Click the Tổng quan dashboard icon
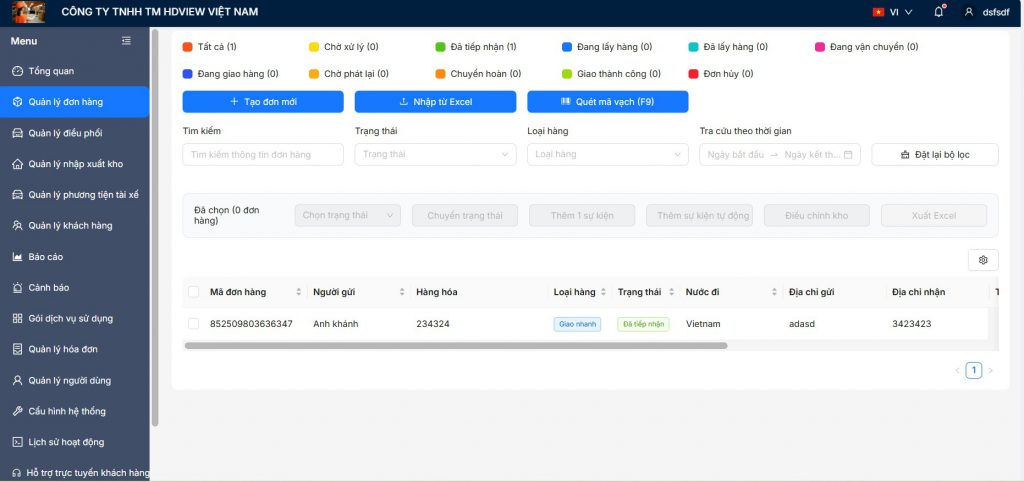The height and width of the screenshot is (482, 1024). pos(17,71)
